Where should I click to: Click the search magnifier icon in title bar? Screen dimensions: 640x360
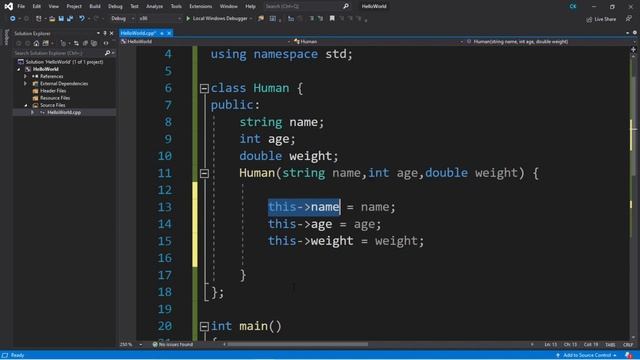pos(346,6)
